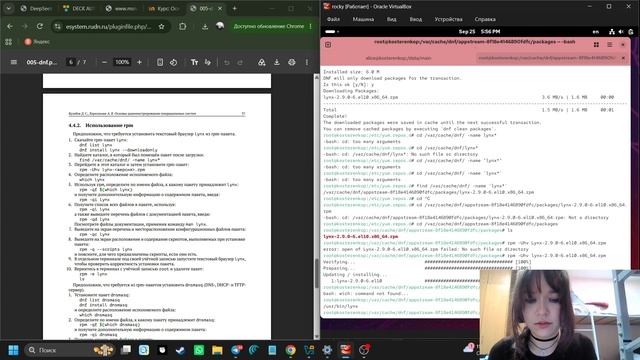640x360 pixels.
Task: Open WhatsApp from the taskbar
Action: point(199,350)
